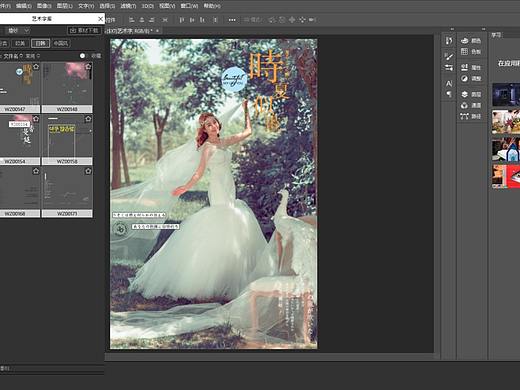The width and height of the screenshot is (520, 390).
Task: Select the 中国风 style filter button
Action: tap(60, 43)
